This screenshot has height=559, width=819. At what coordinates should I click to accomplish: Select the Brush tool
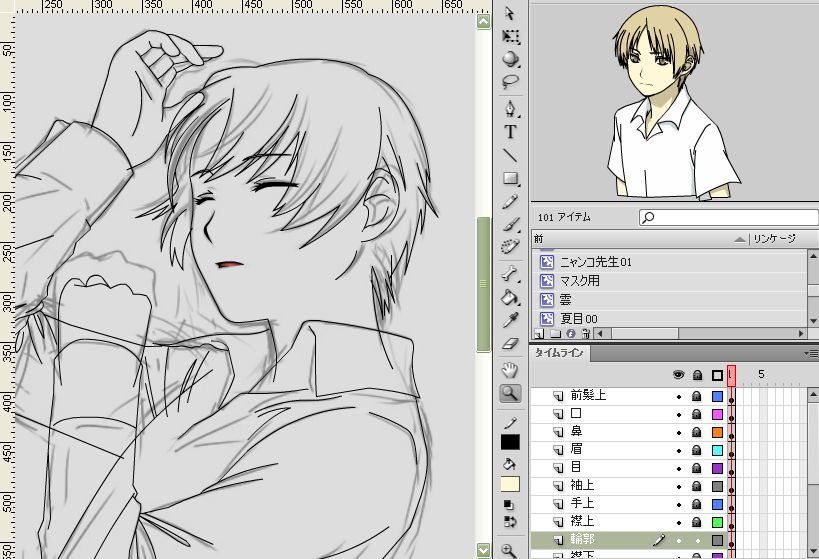(x=510, y=225)
